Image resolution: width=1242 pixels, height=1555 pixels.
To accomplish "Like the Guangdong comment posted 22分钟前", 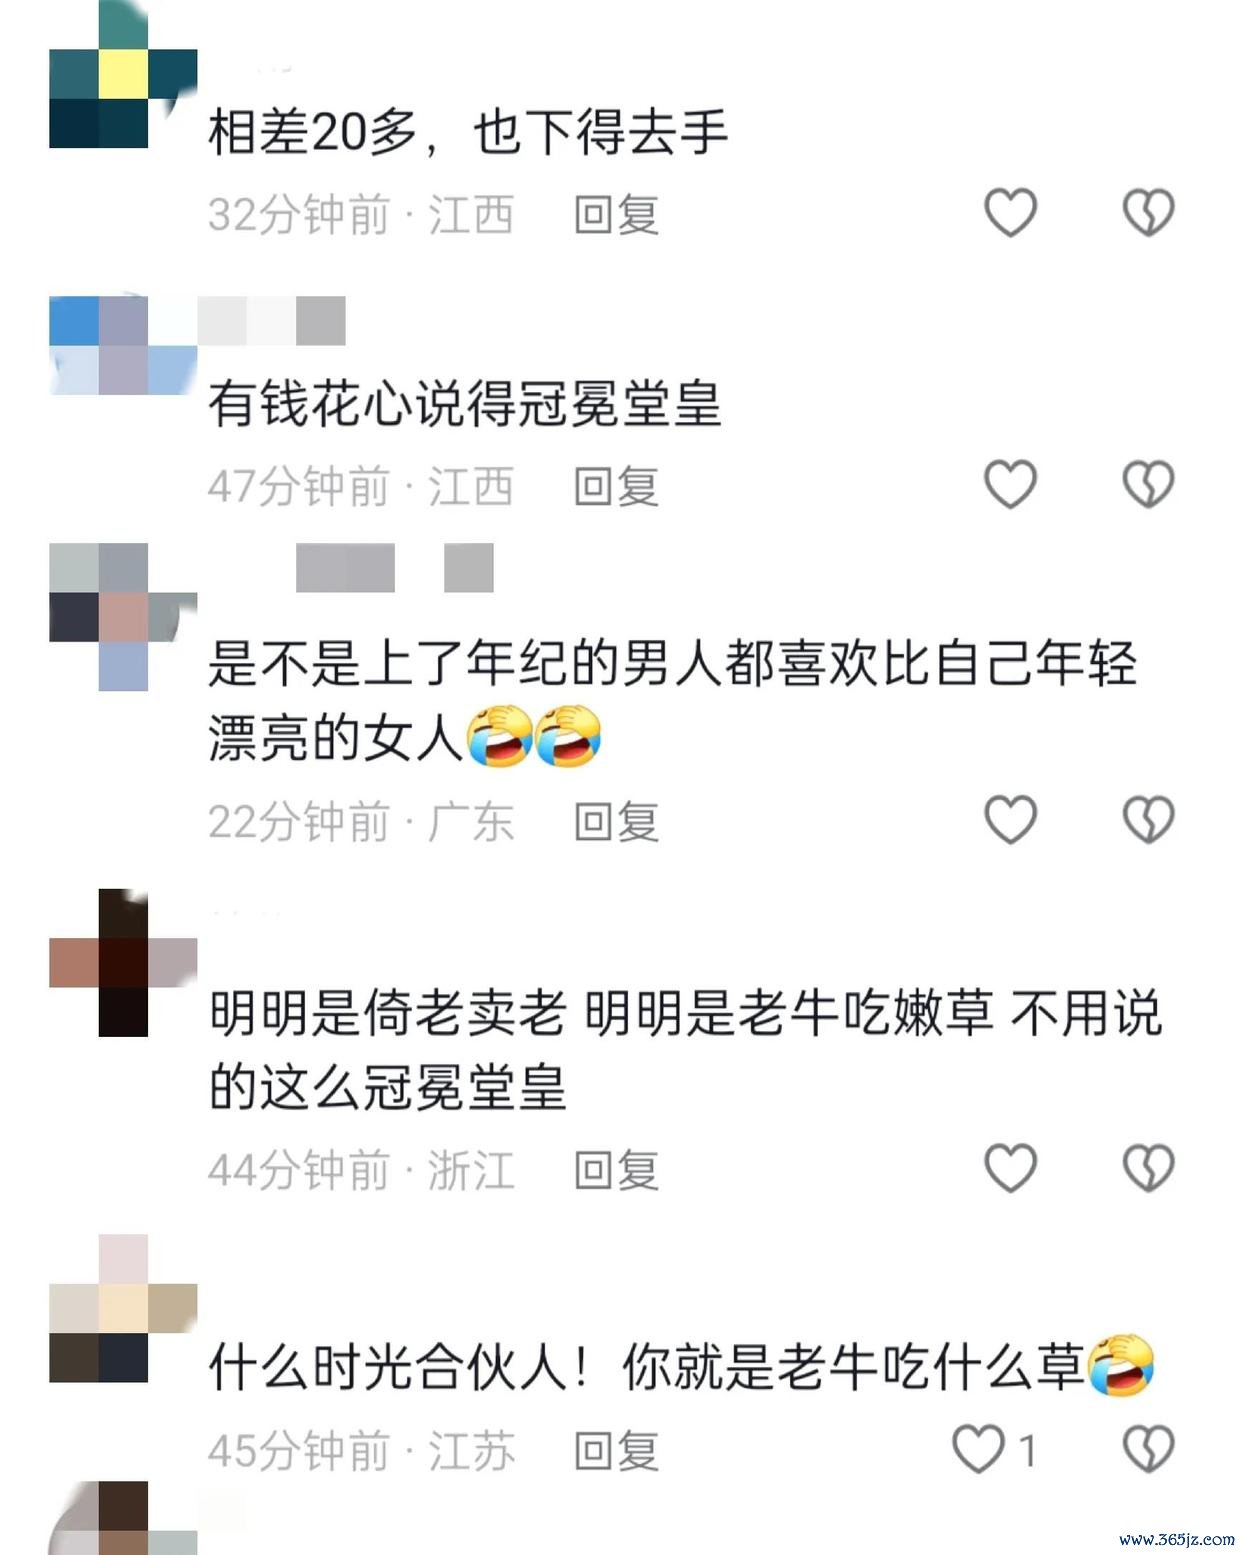I will point(1010,819).
